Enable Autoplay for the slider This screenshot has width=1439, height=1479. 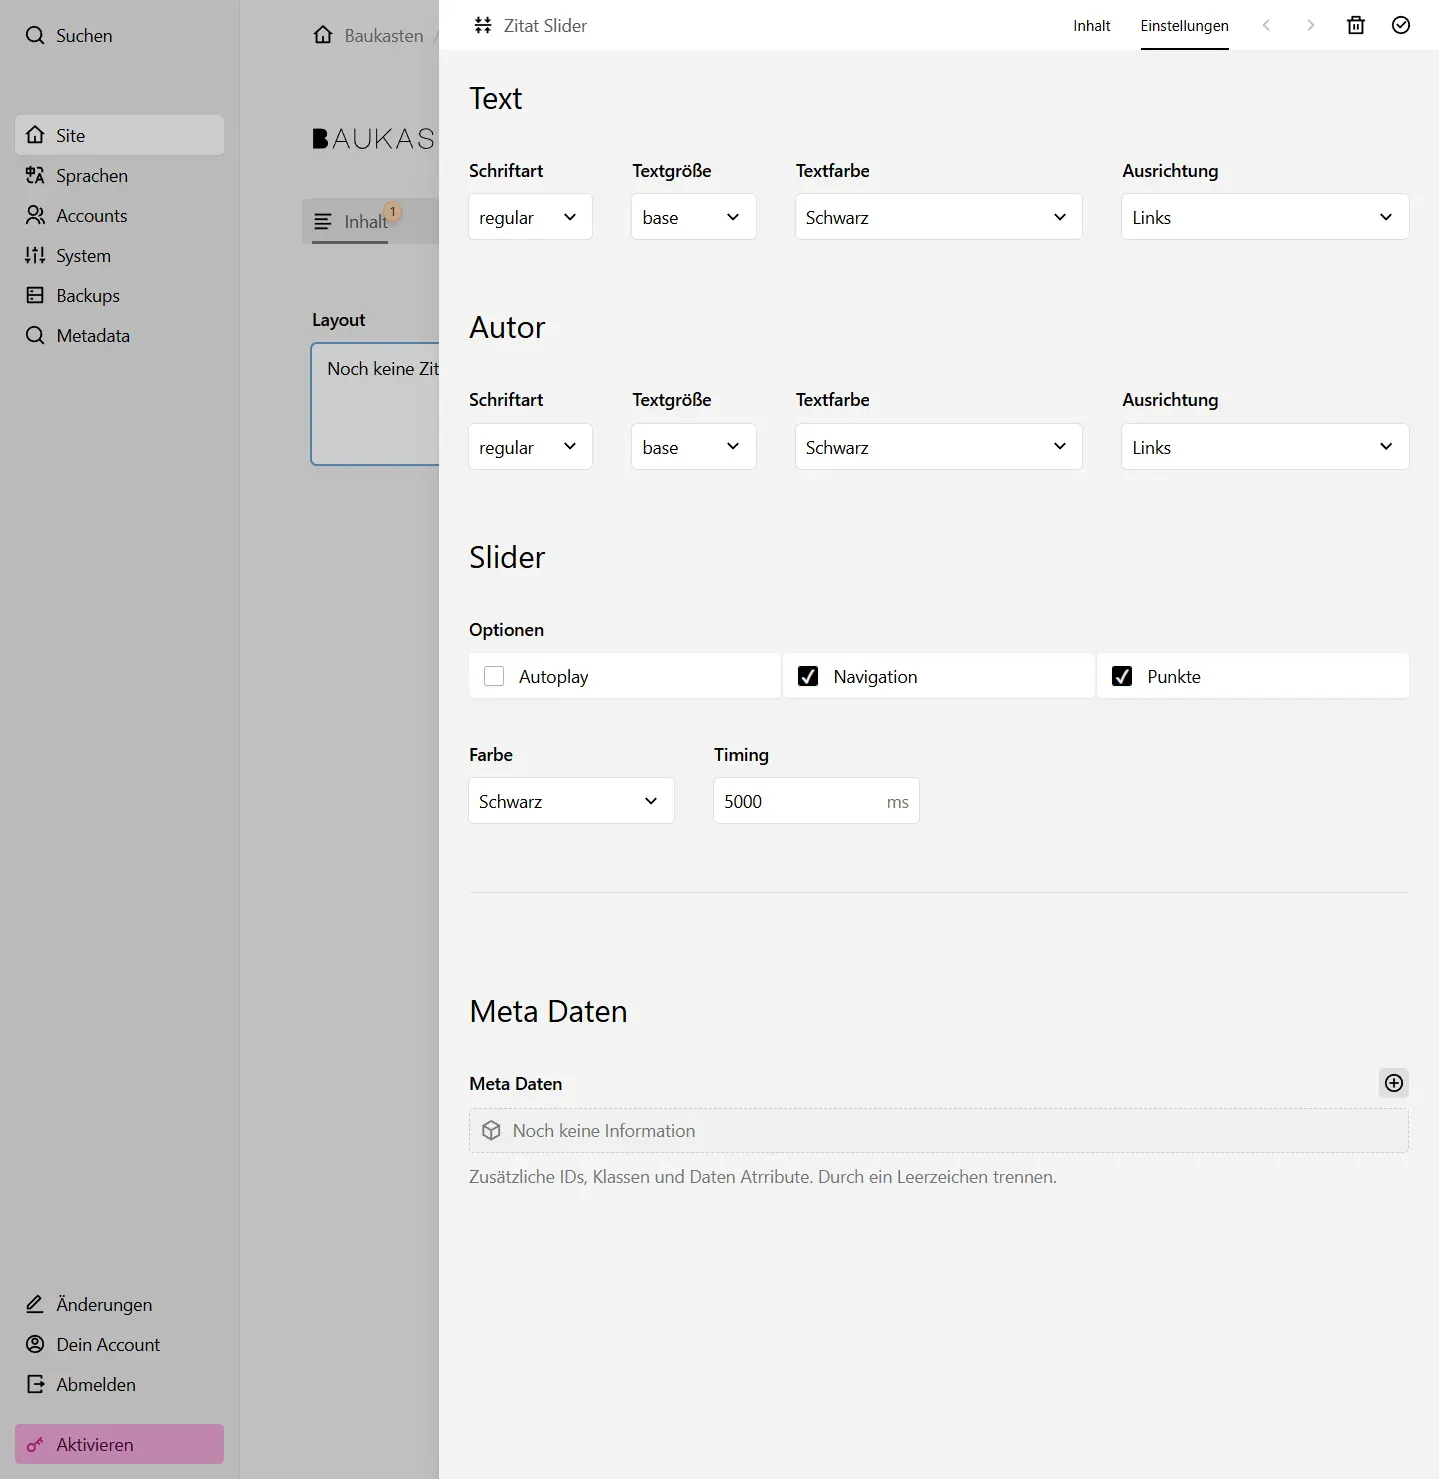(494, 676)
